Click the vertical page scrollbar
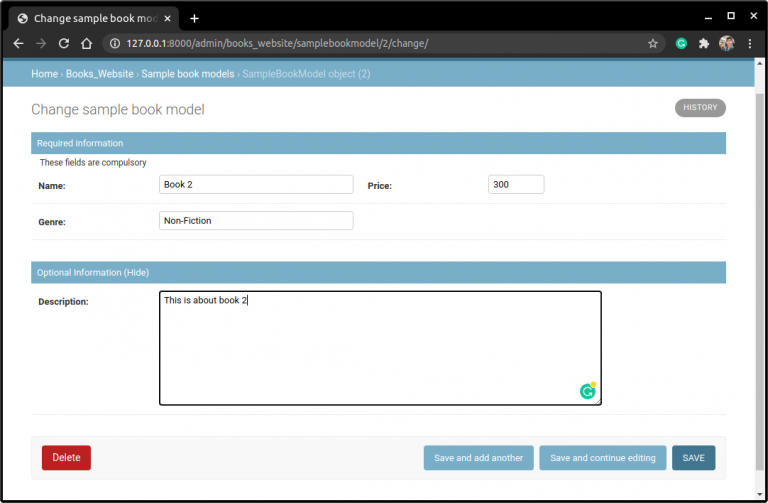This screenshot has height=503, width=768. coord(760,280)
